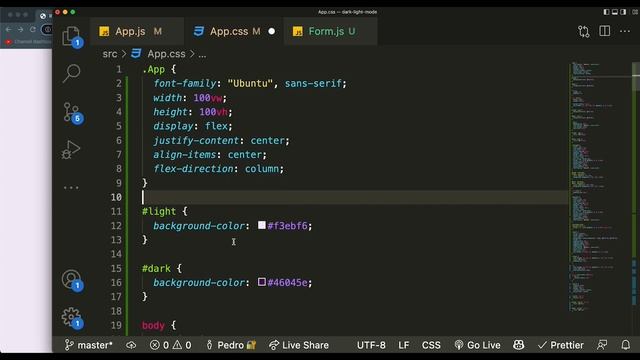Switch branch via master status item
The height and width of the screenshot is (360, 640).
89,345
